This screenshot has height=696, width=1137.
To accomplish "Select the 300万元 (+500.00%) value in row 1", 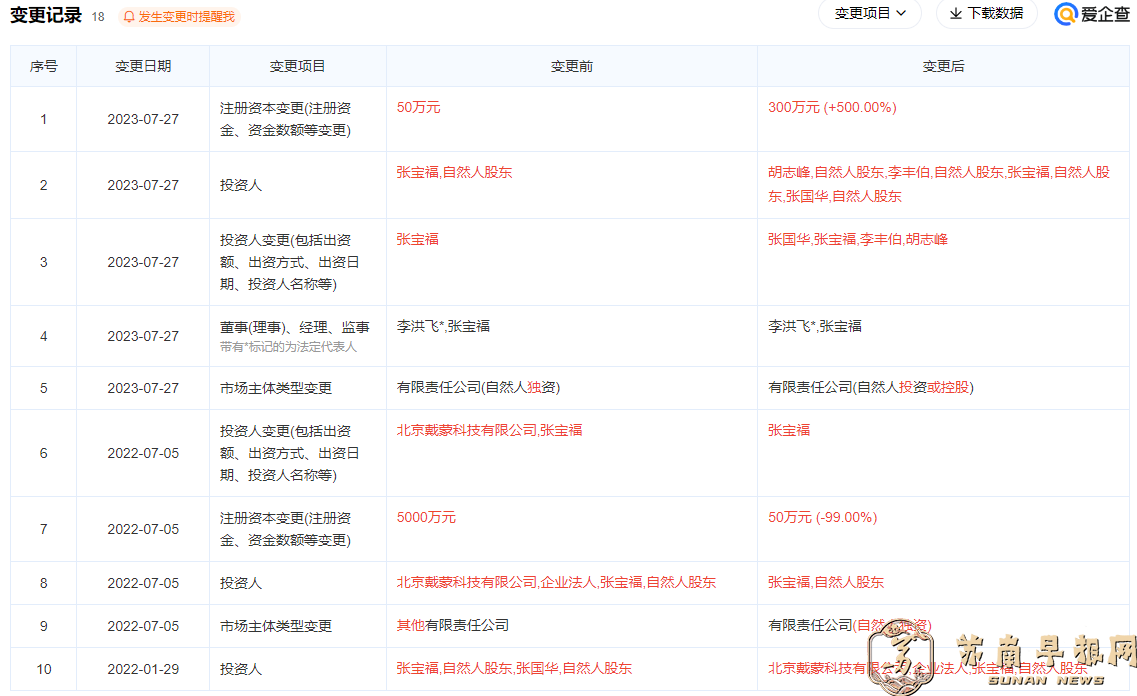I will (832, 107).
